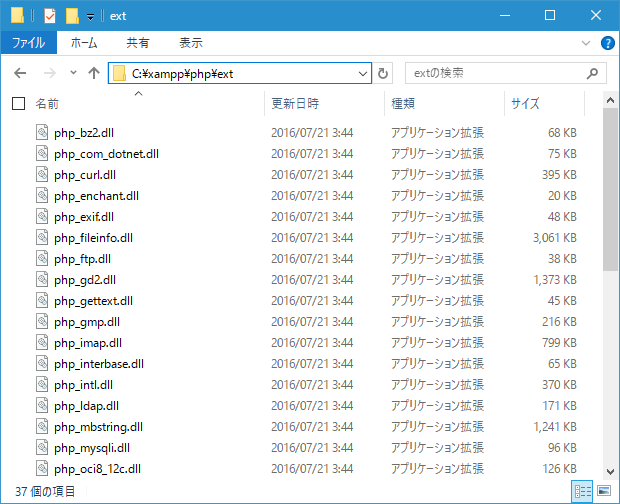Switch to large thumbnails view icon

point(604,491)
